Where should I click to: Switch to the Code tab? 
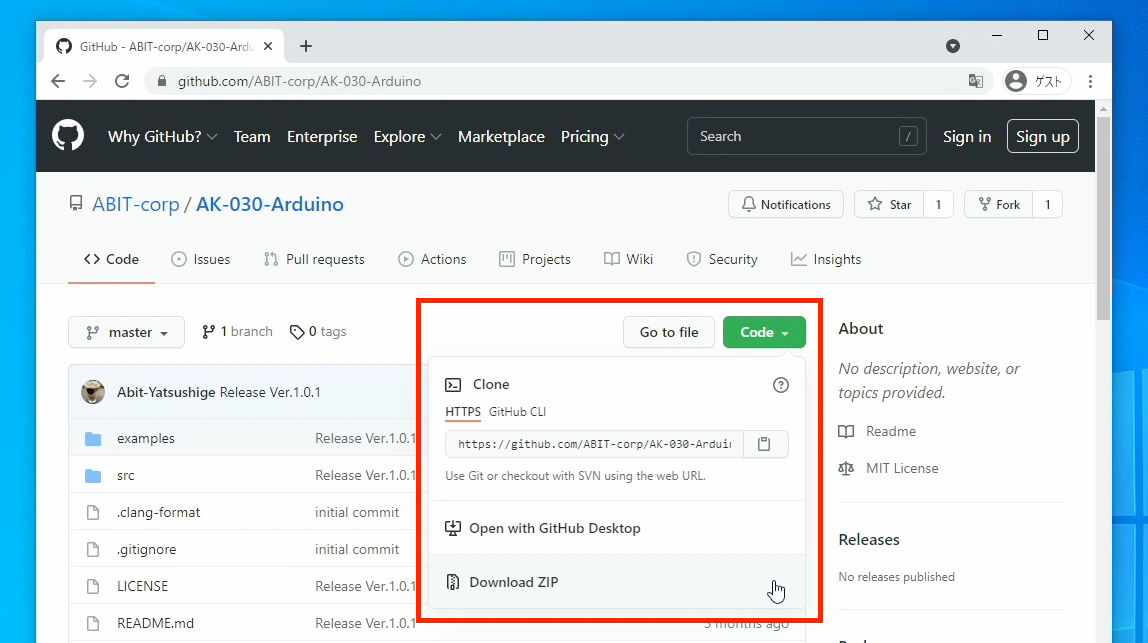coord(111,259)
